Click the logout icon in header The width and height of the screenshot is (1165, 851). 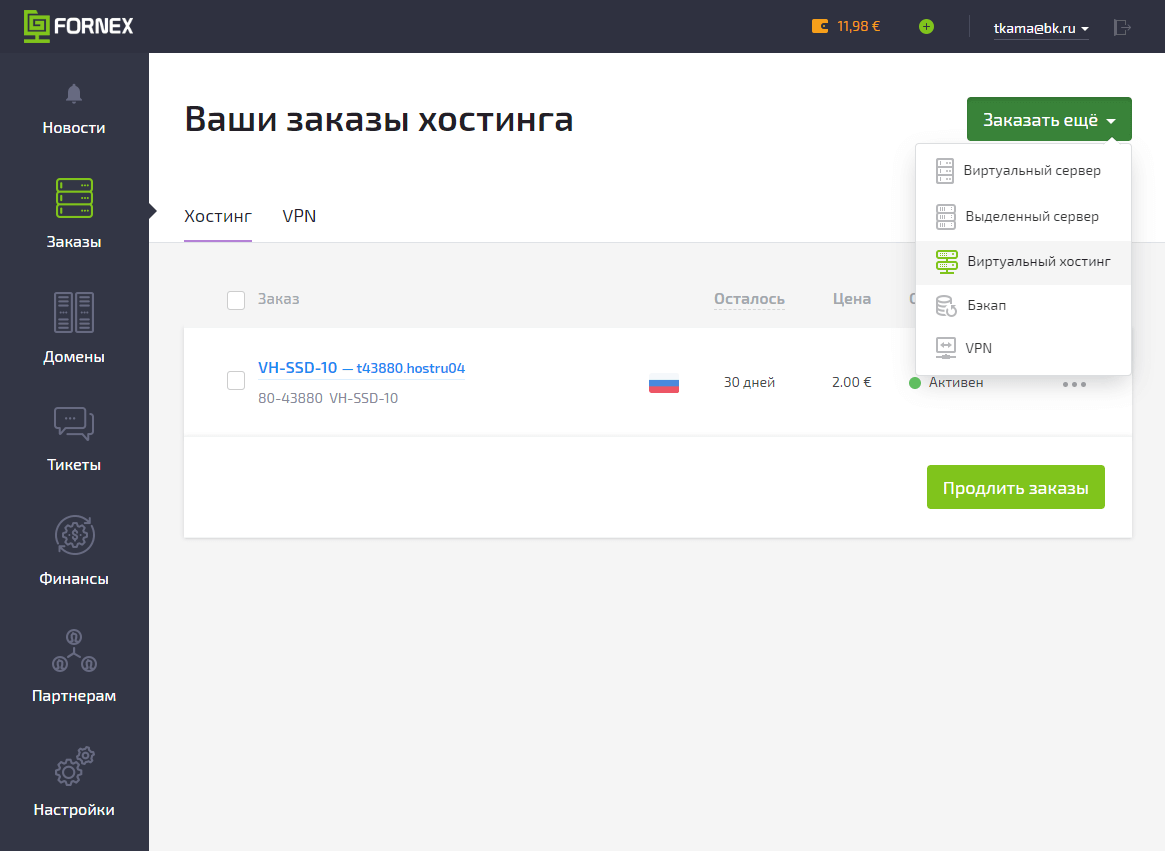pyautogui.click(x=1122, y=28)
